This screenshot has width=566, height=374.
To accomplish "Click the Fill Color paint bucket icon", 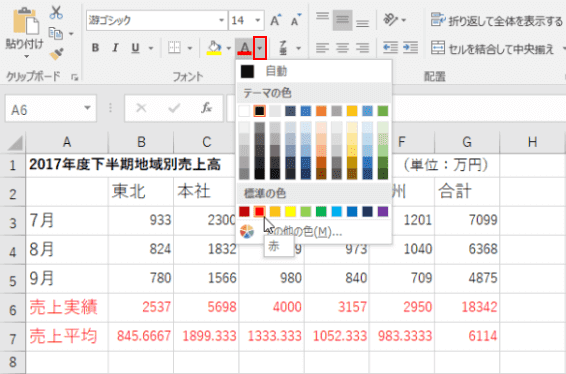I will 214,48.
